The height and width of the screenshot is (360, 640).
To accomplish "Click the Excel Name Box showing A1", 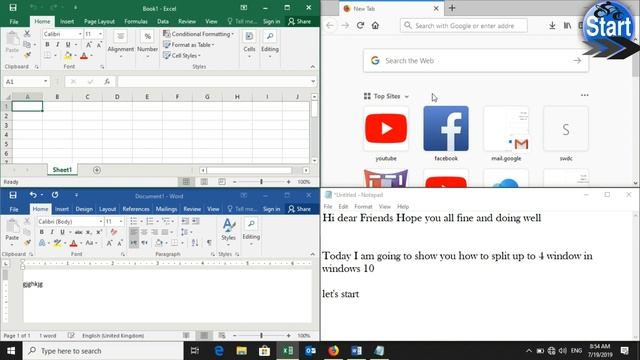I will click(x=25, y=82).
